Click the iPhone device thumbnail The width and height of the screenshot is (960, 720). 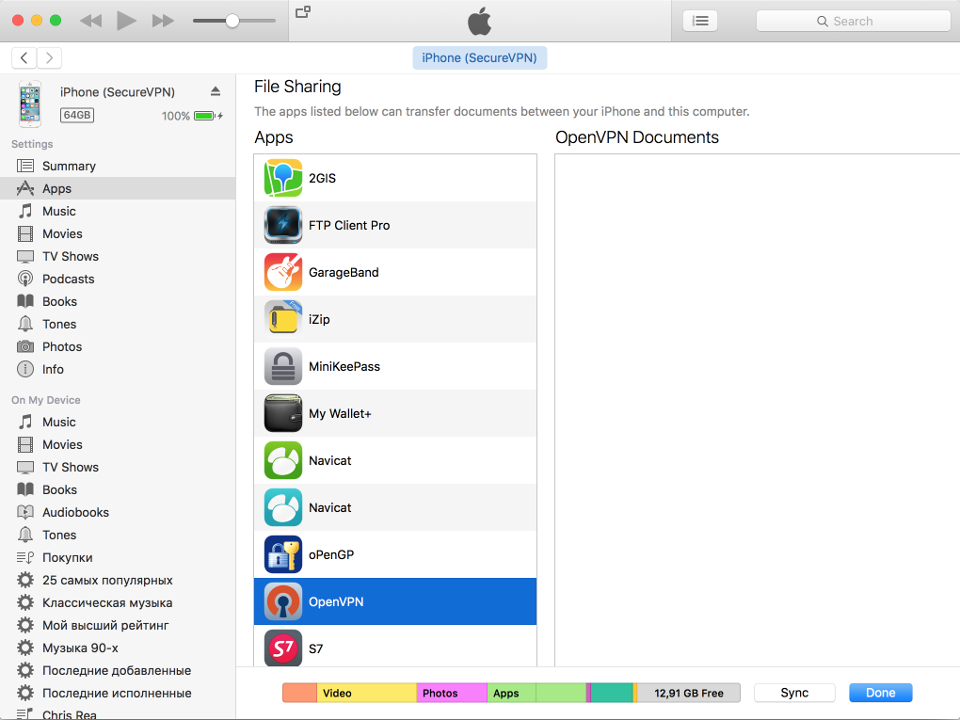30,103
